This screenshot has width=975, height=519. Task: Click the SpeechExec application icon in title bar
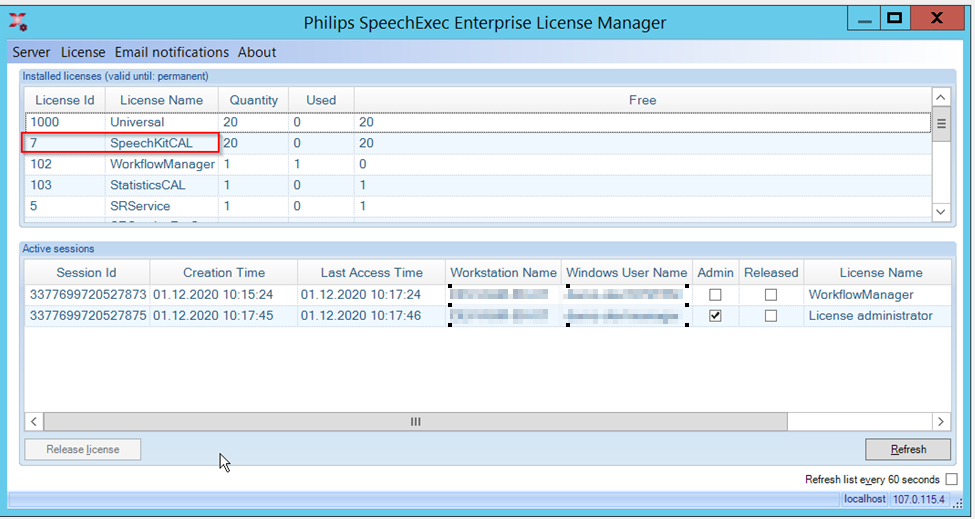(19, 22)
